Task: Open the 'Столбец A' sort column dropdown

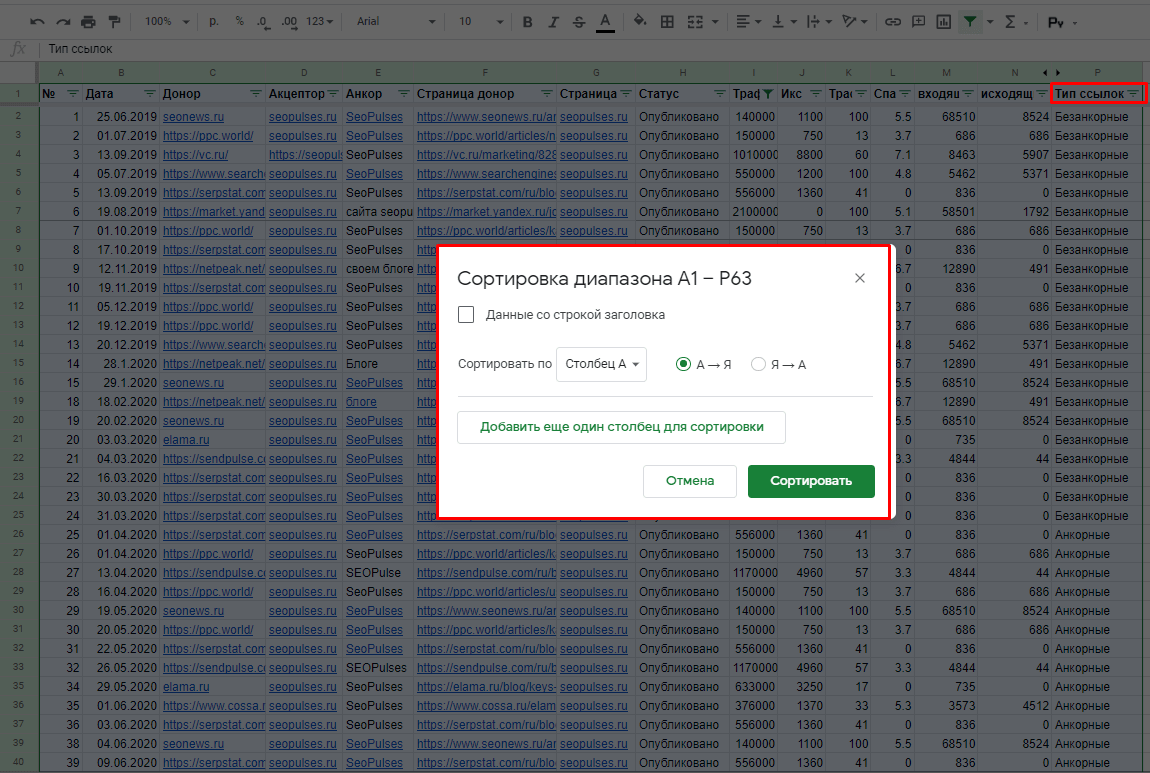Action: pyautogui.click(x=601, y=364)
